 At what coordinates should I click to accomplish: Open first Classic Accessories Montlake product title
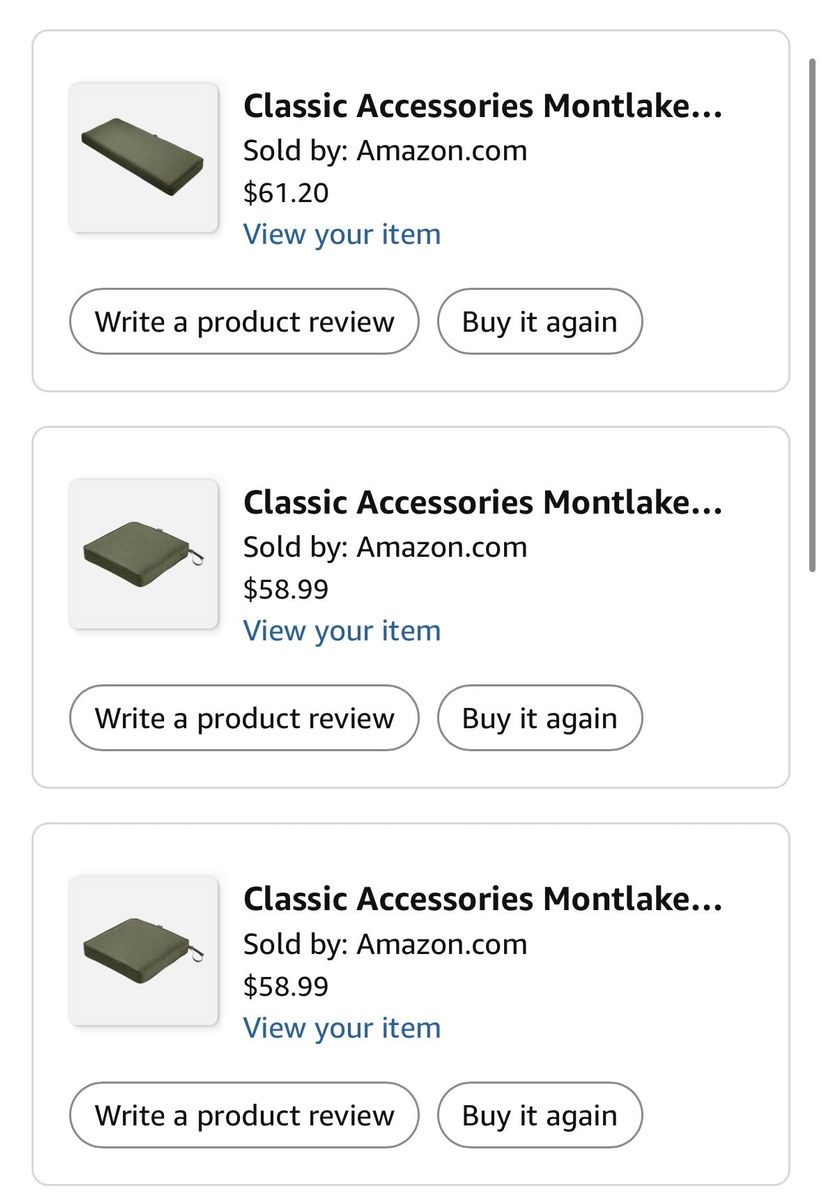[x=482, y=106]
